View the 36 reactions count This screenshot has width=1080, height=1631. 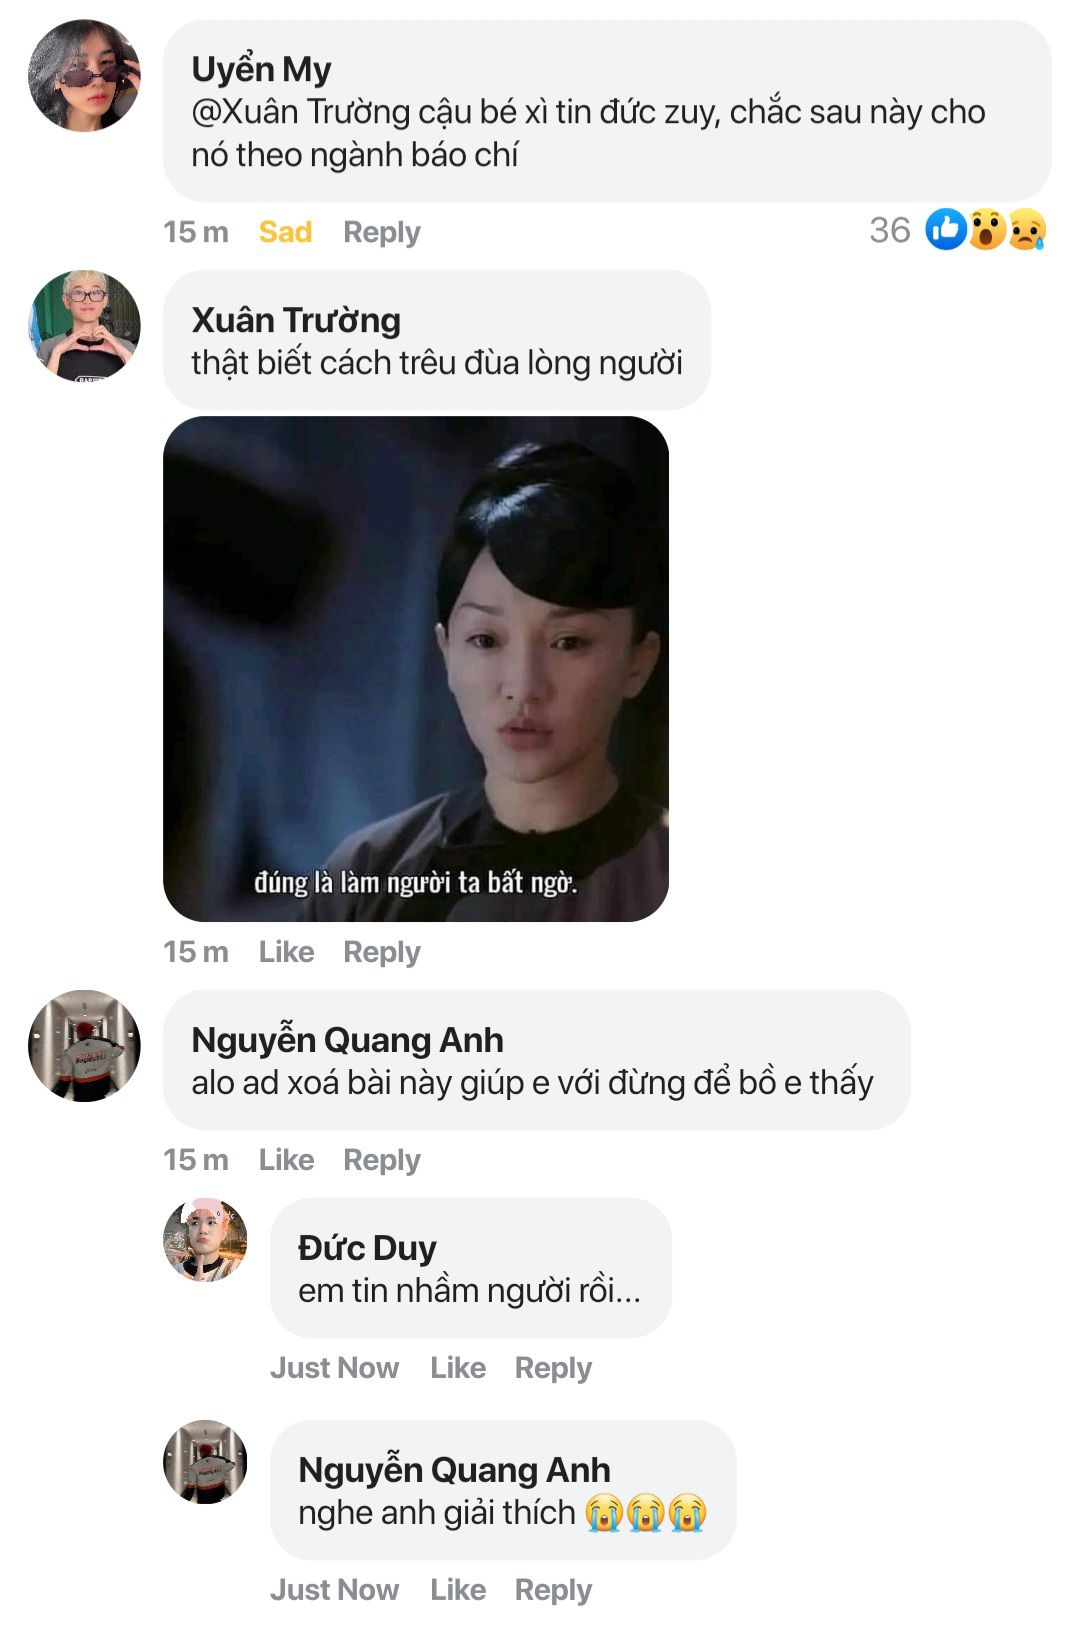[x=890, y=231]
